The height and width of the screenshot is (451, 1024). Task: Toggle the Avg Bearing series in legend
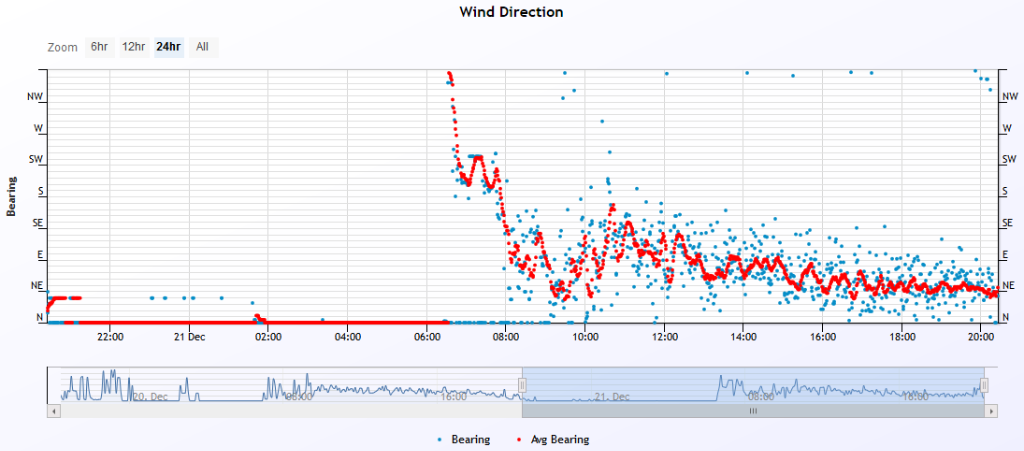[553, 439]
